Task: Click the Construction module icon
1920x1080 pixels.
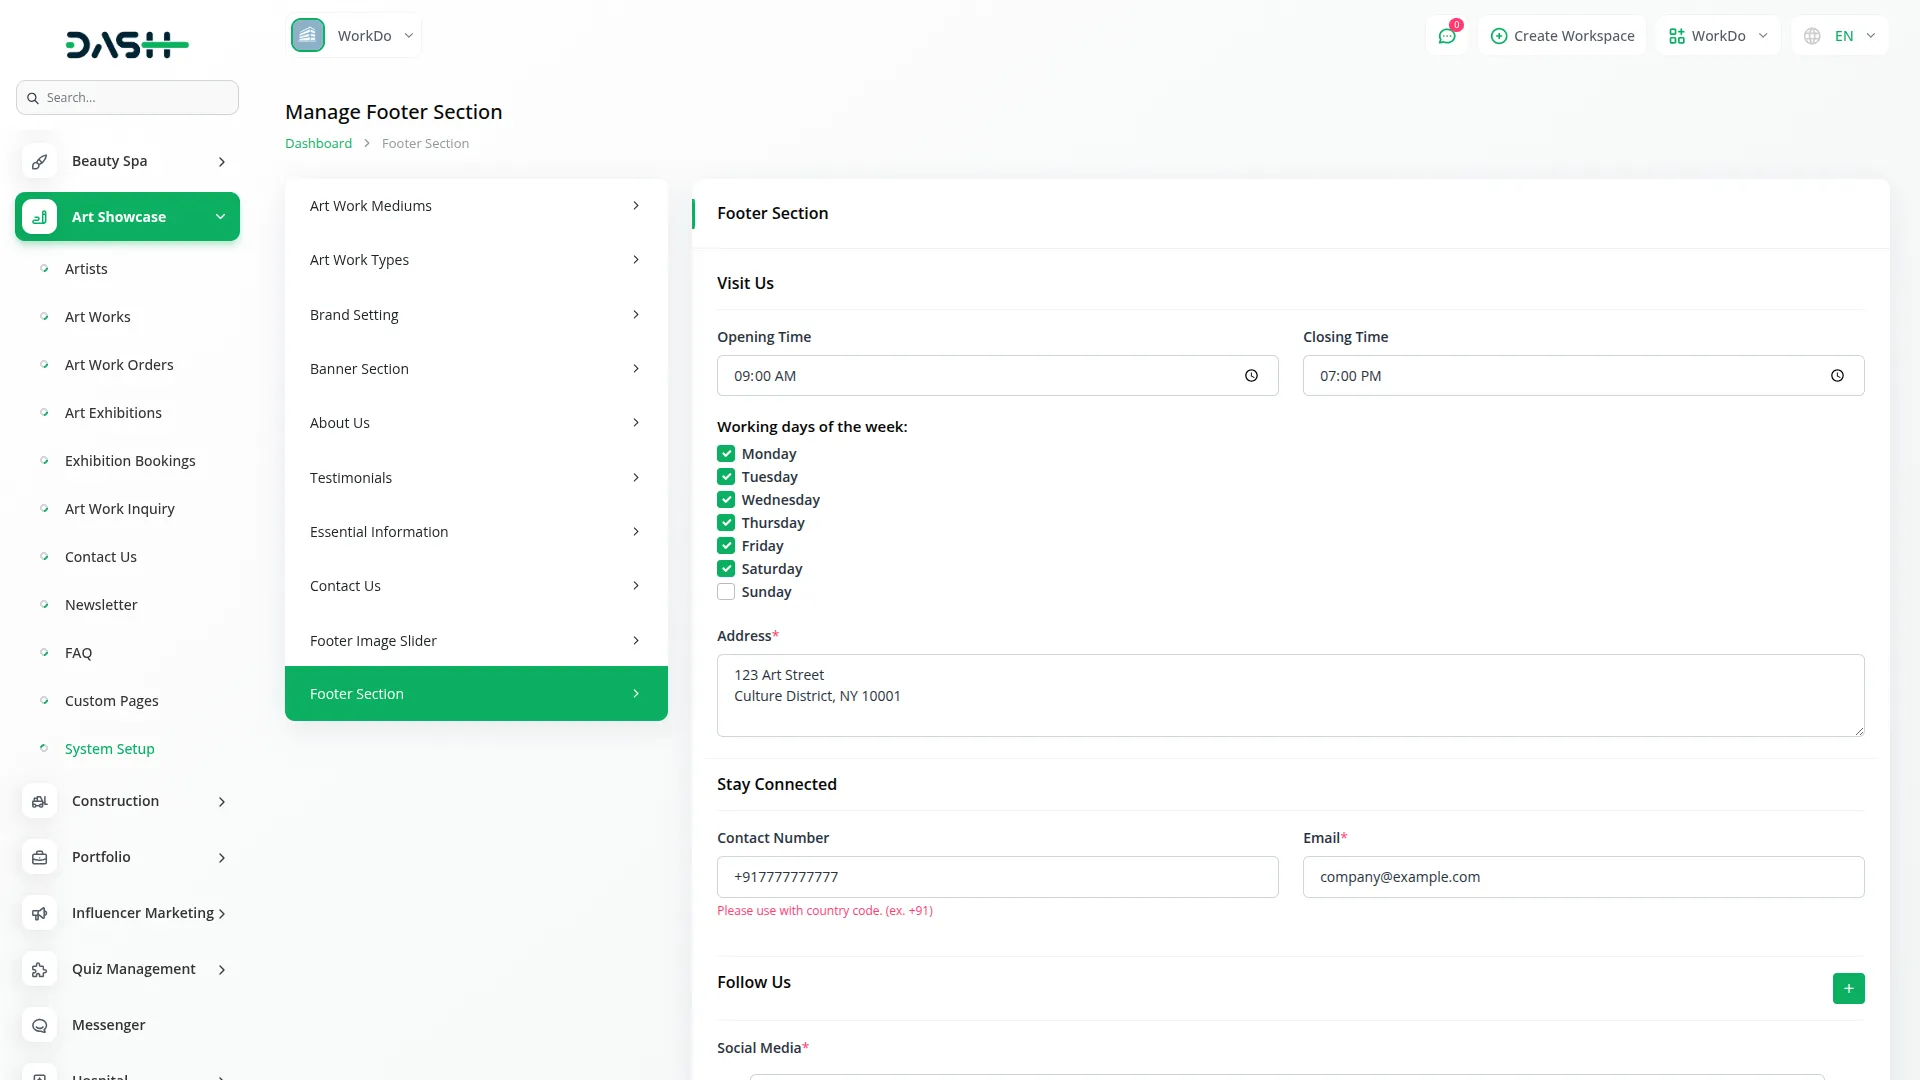Action: click(39, 801)
